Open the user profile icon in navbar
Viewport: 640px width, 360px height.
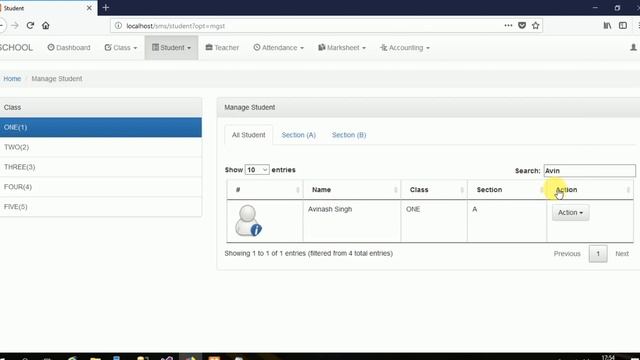tap(633, 48)
